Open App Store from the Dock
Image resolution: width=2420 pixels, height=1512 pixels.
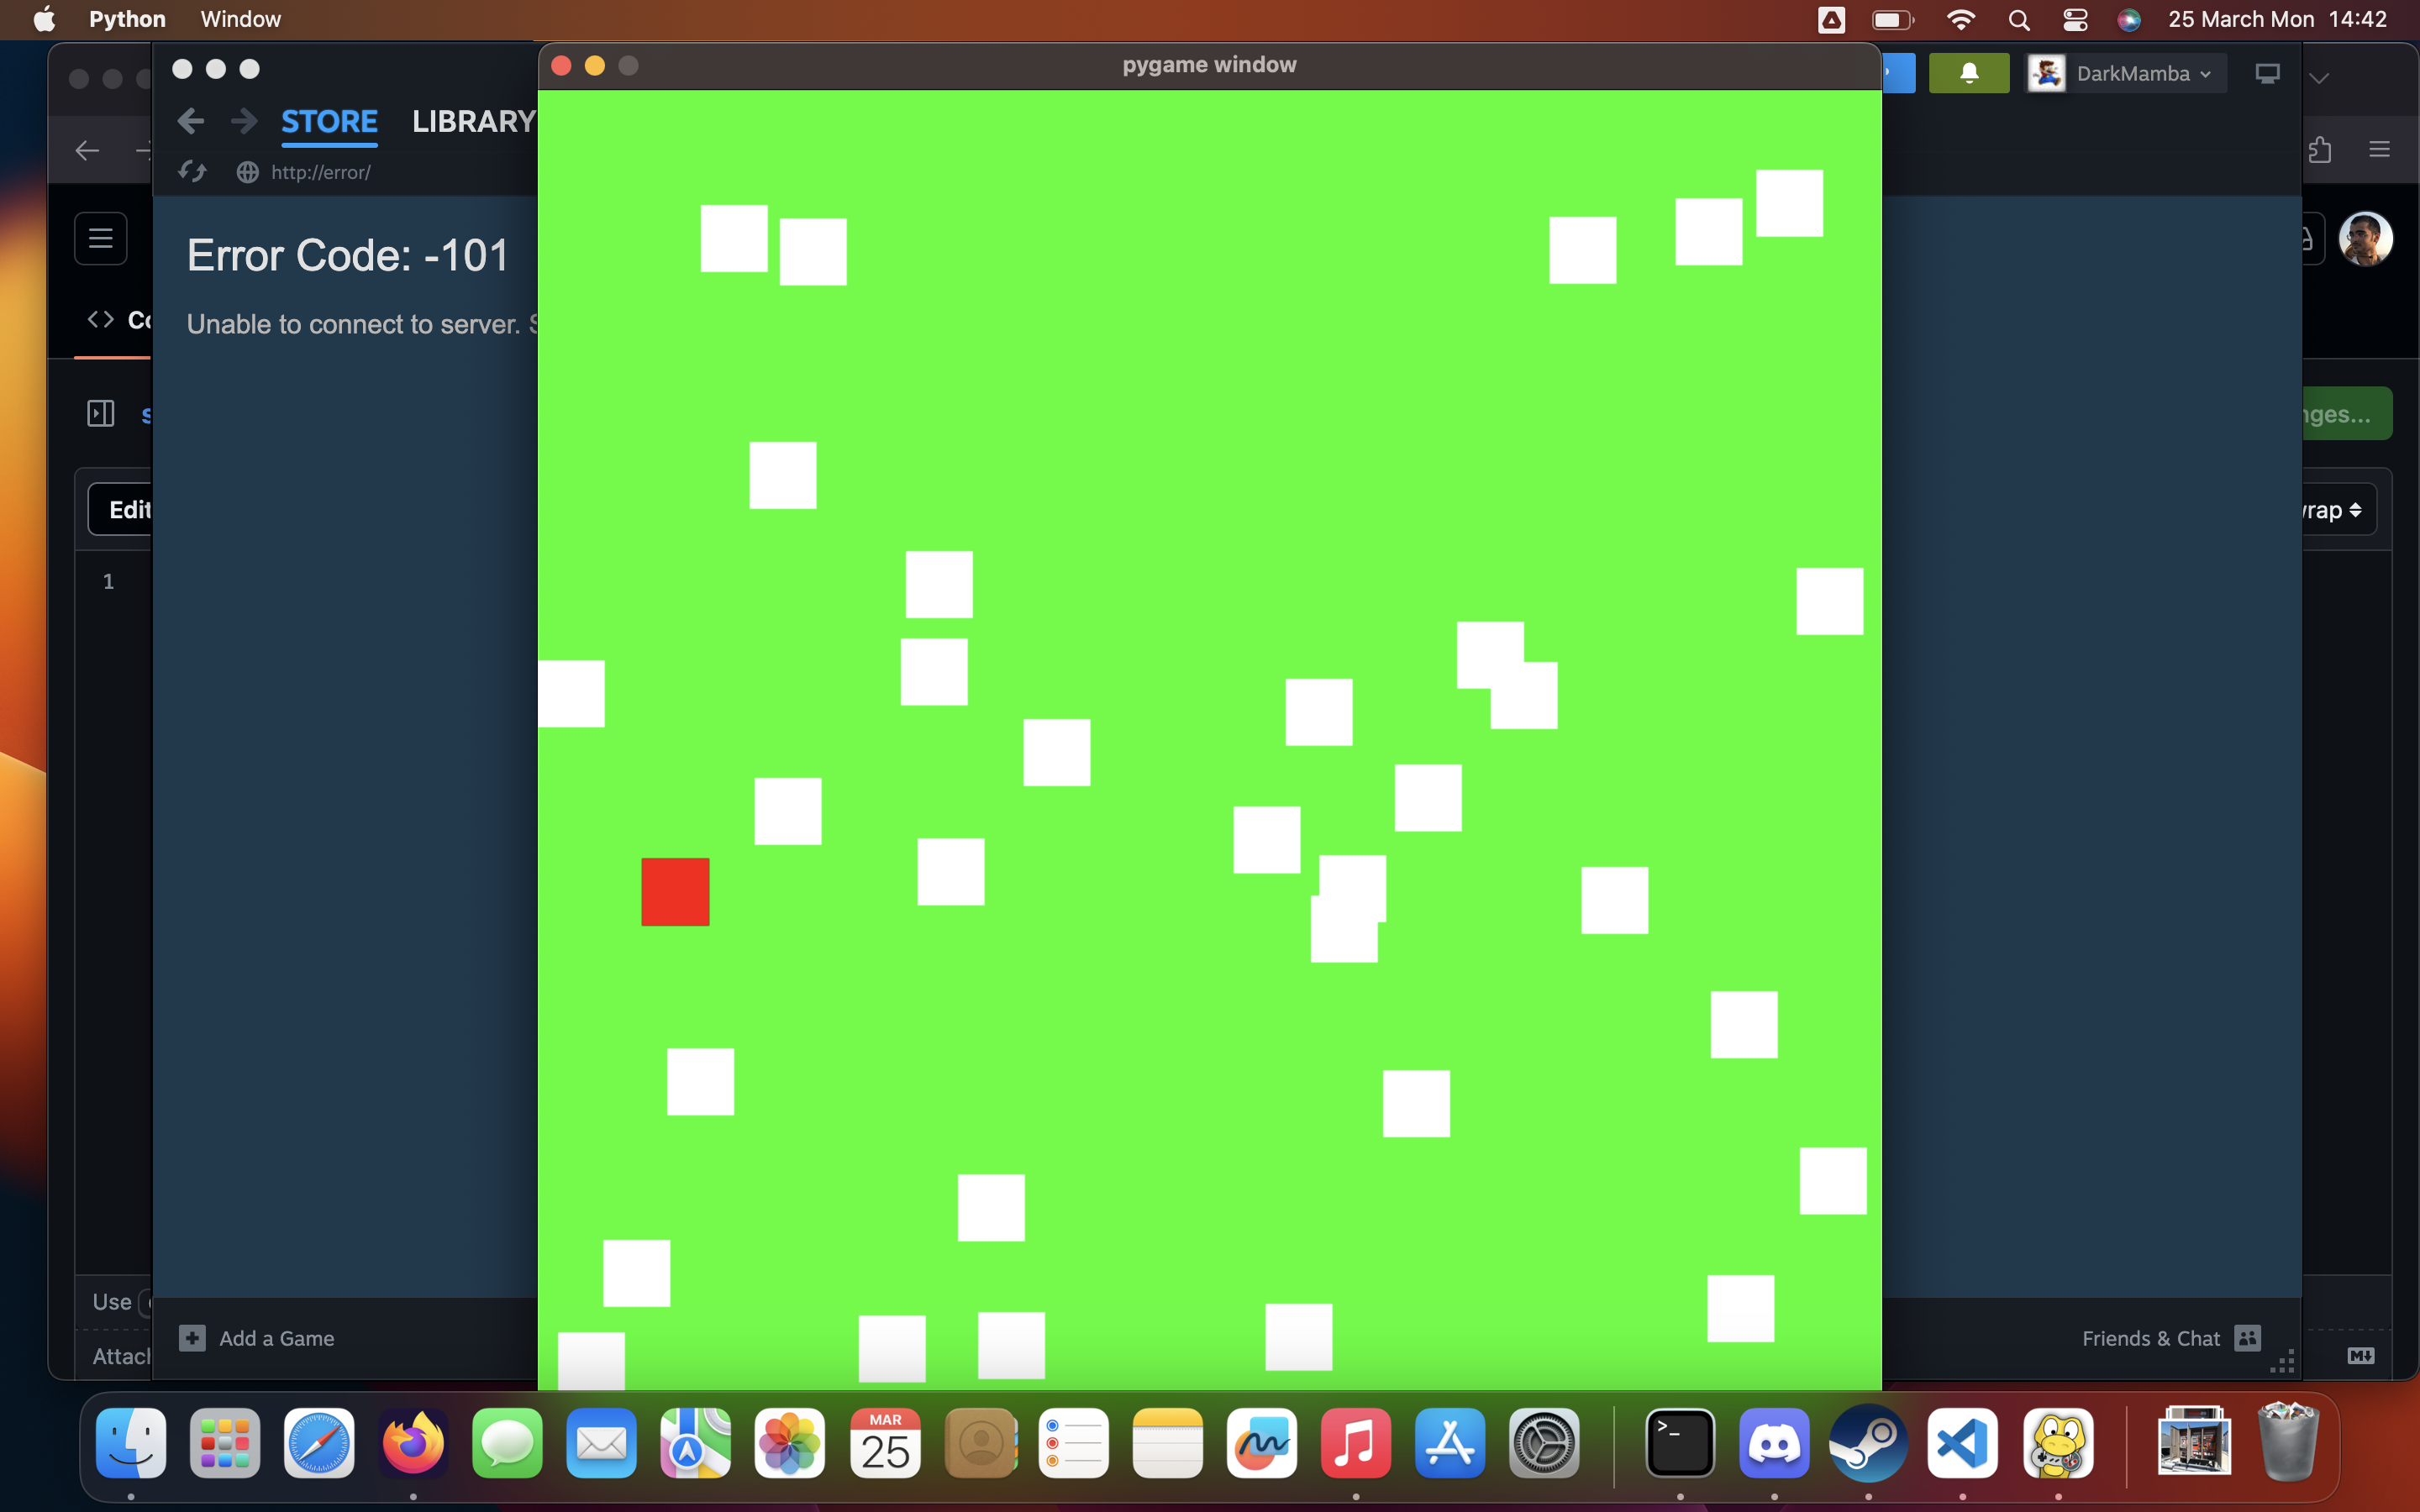coord(1450,1443)
